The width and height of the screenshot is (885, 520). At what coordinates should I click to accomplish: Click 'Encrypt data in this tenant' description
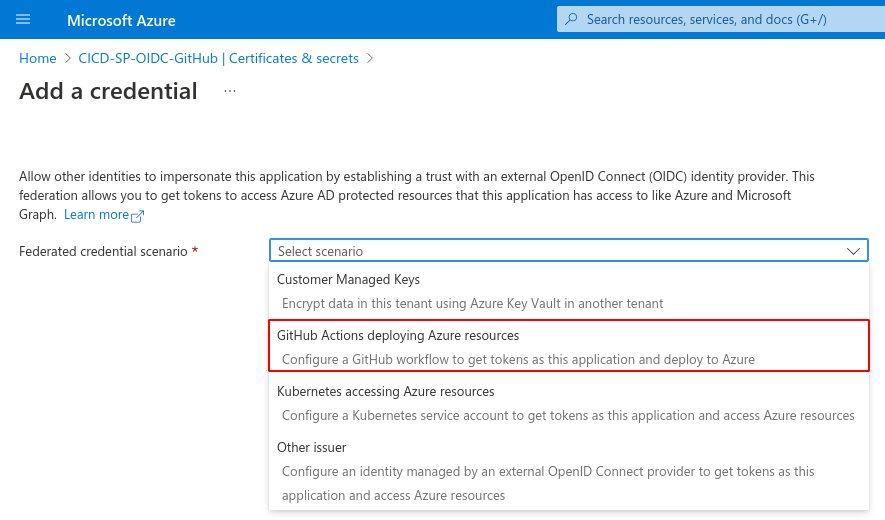[x=472, y=303]
